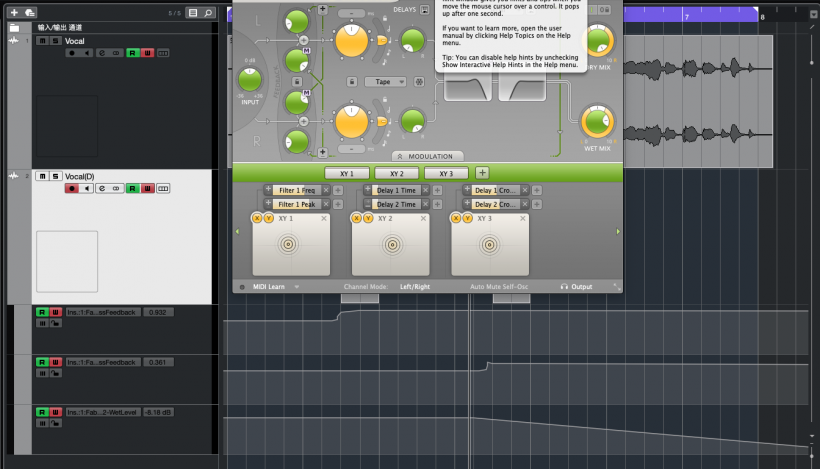Mute automation on first Feedback lane
Screen dimensions: 820x469
(x=42, y=323)
